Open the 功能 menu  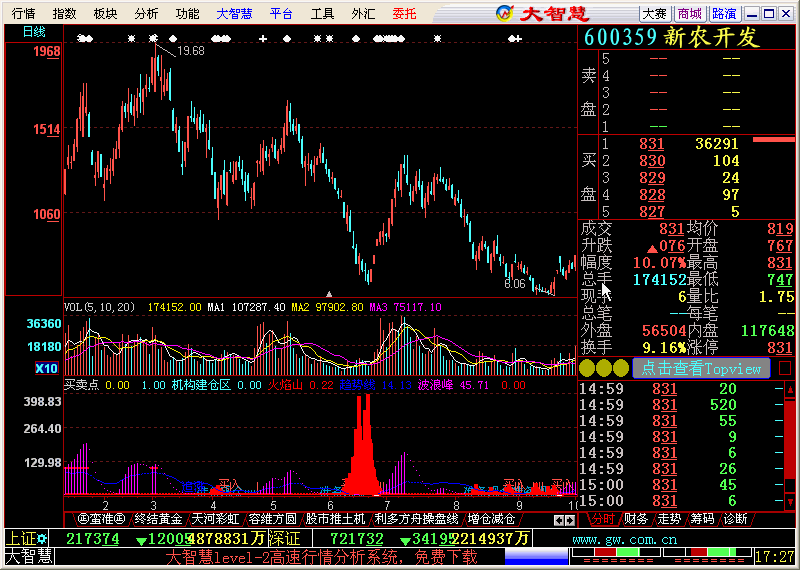(187, 14)
